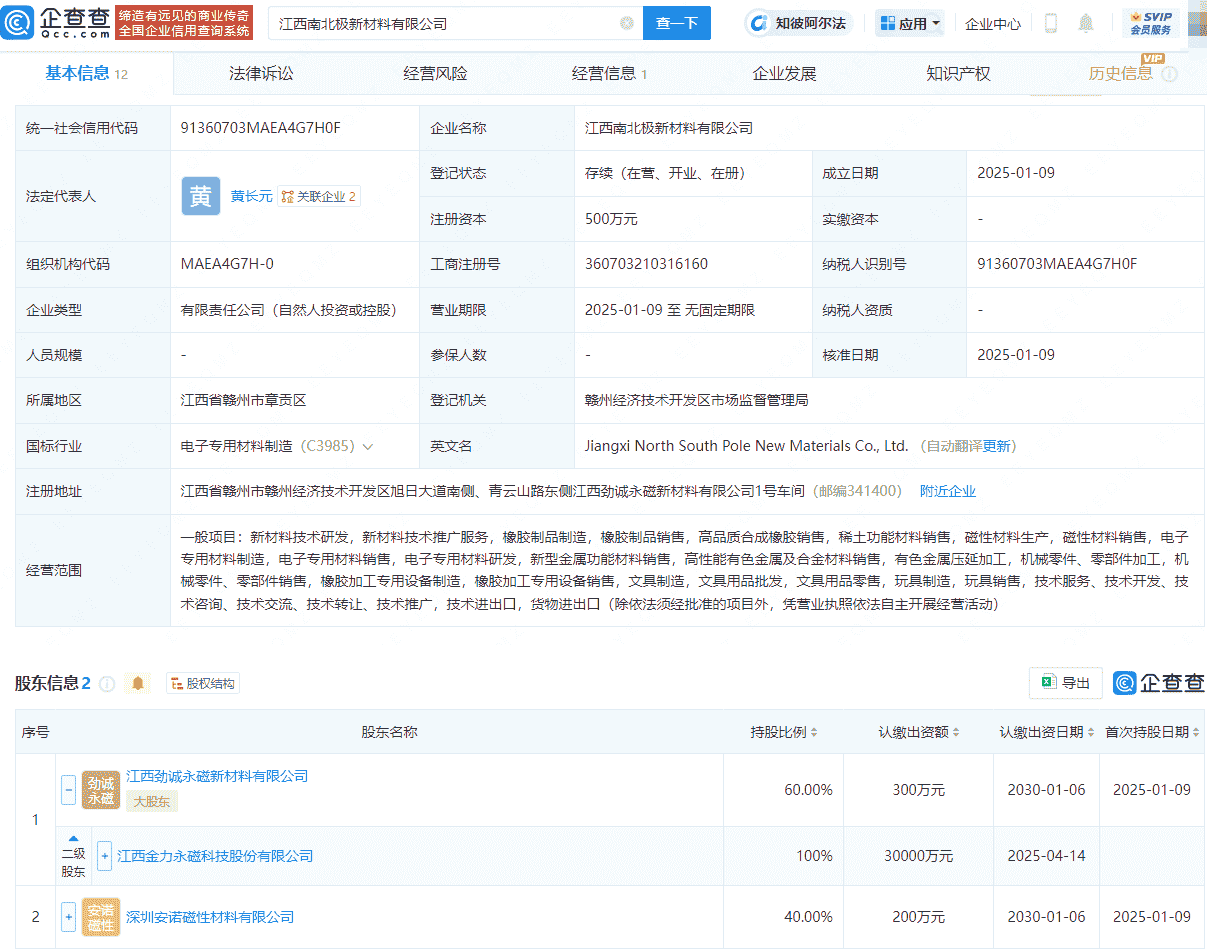Open the SVIP 会员服务 panel

(1150, 22)
